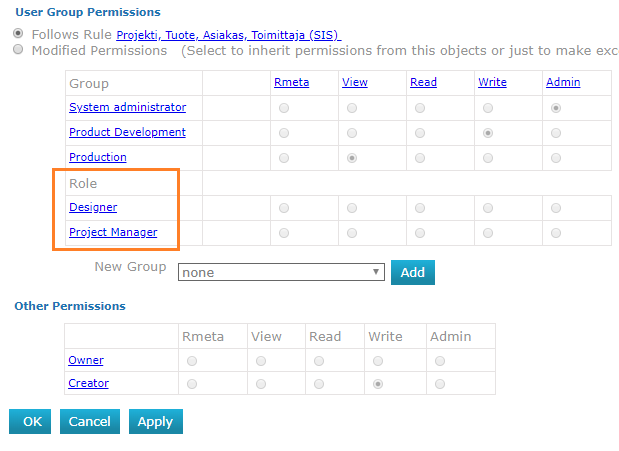Click the Apply button

click(156, 421)
